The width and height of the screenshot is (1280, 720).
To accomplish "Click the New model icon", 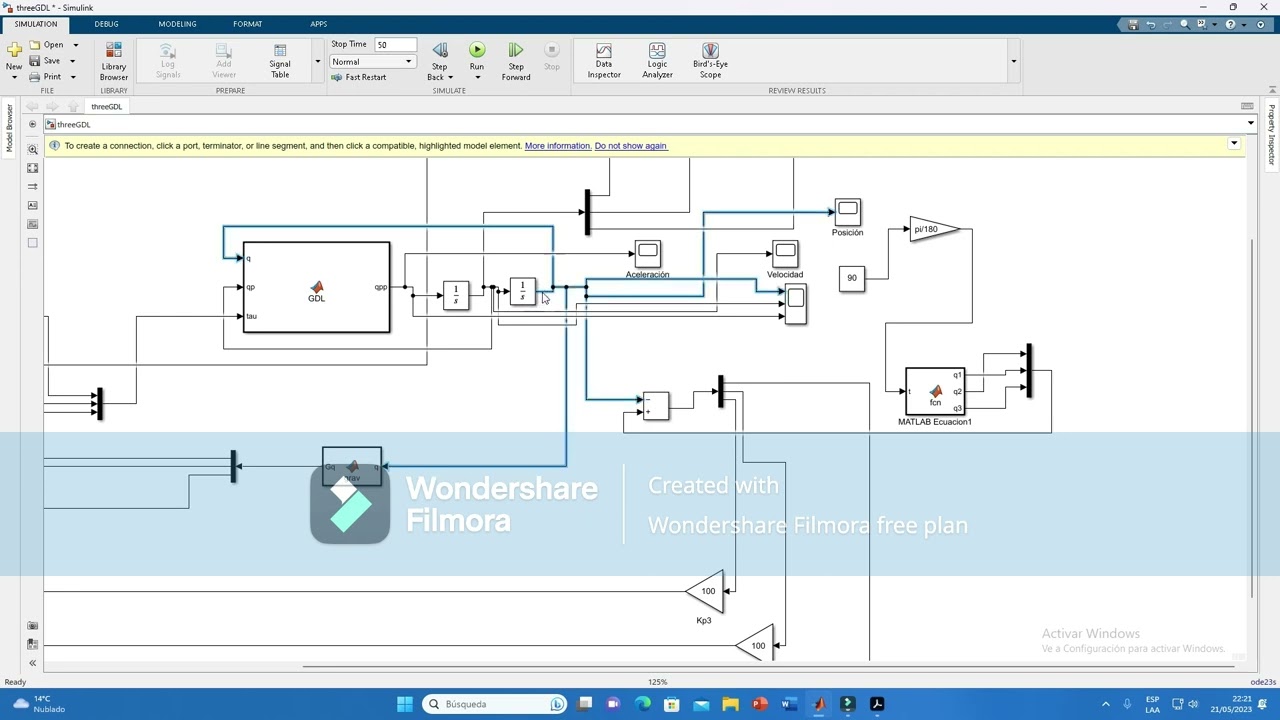I will pos(14,50).
